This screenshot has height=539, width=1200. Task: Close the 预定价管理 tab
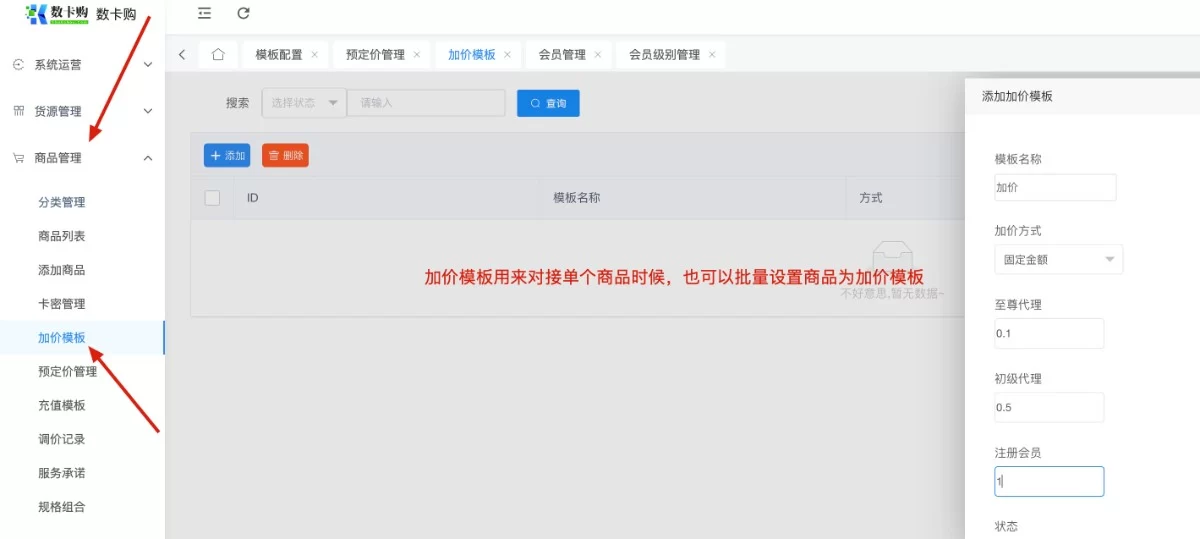pyautogui.click(x=417, y=55)
